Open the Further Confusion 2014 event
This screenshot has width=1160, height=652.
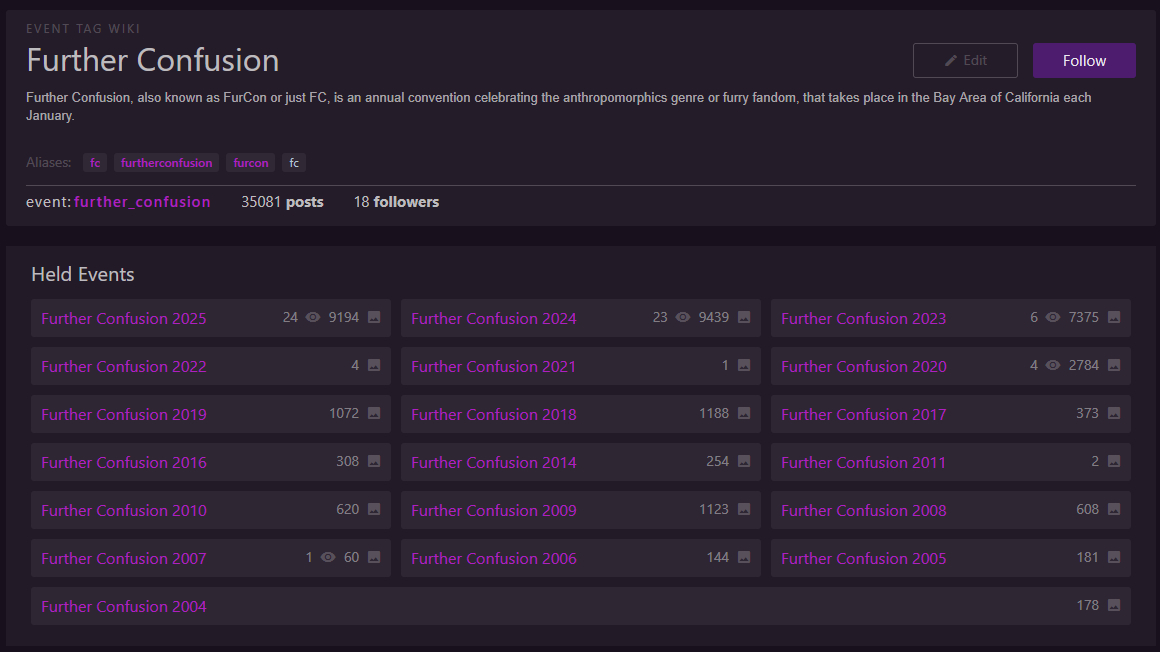[493, 462]
